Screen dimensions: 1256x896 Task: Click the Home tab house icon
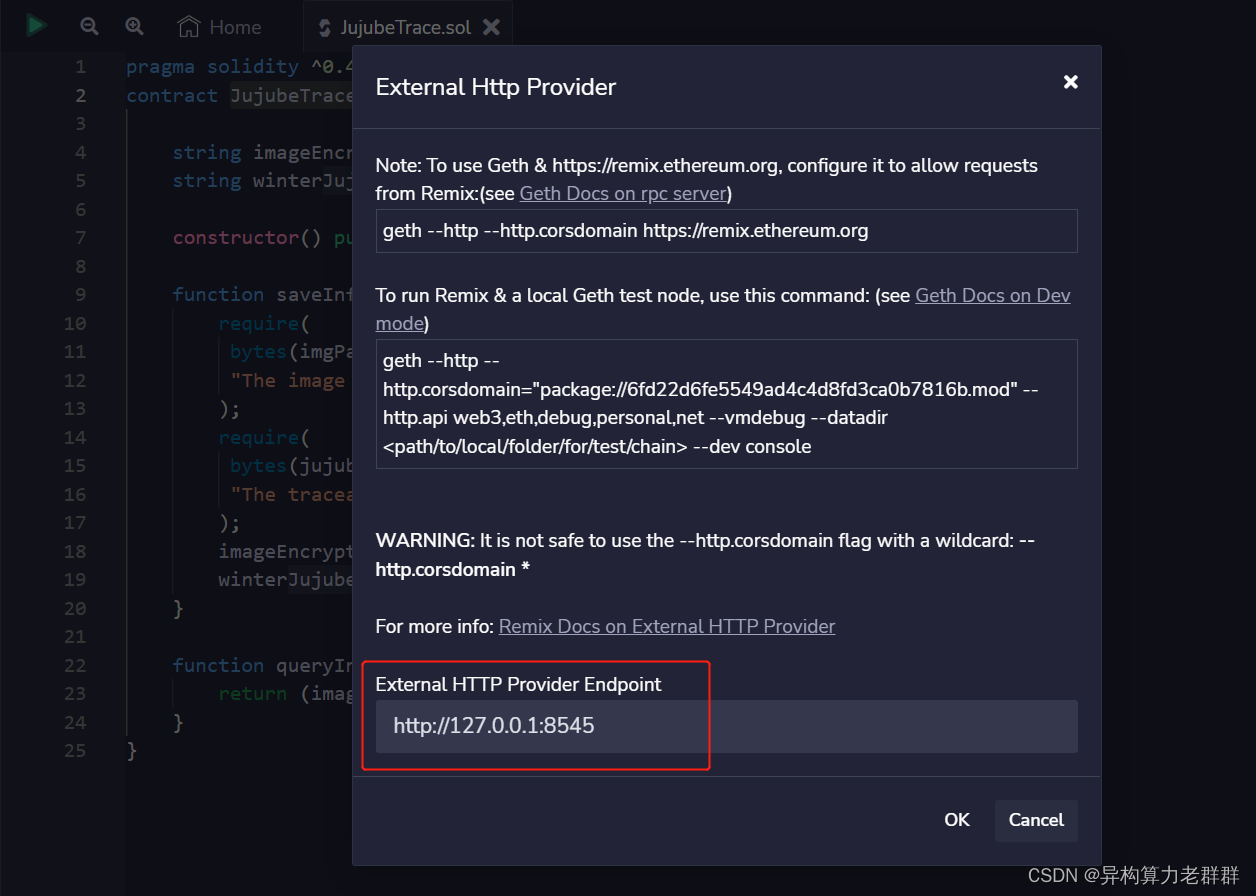(x=188, y=27)
